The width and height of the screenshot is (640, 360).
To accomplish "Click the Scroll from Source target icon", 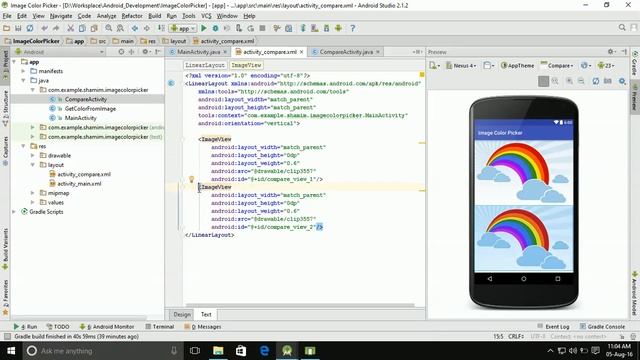I will (121, 52).
